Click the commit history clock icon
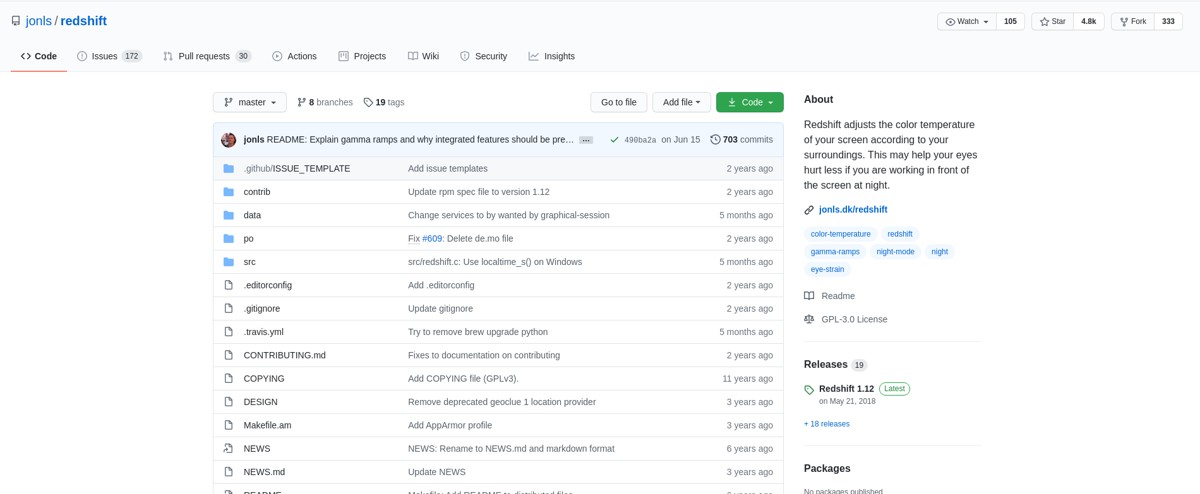The height and width of the screenshot is (494, 1200). tap(715, 140)
